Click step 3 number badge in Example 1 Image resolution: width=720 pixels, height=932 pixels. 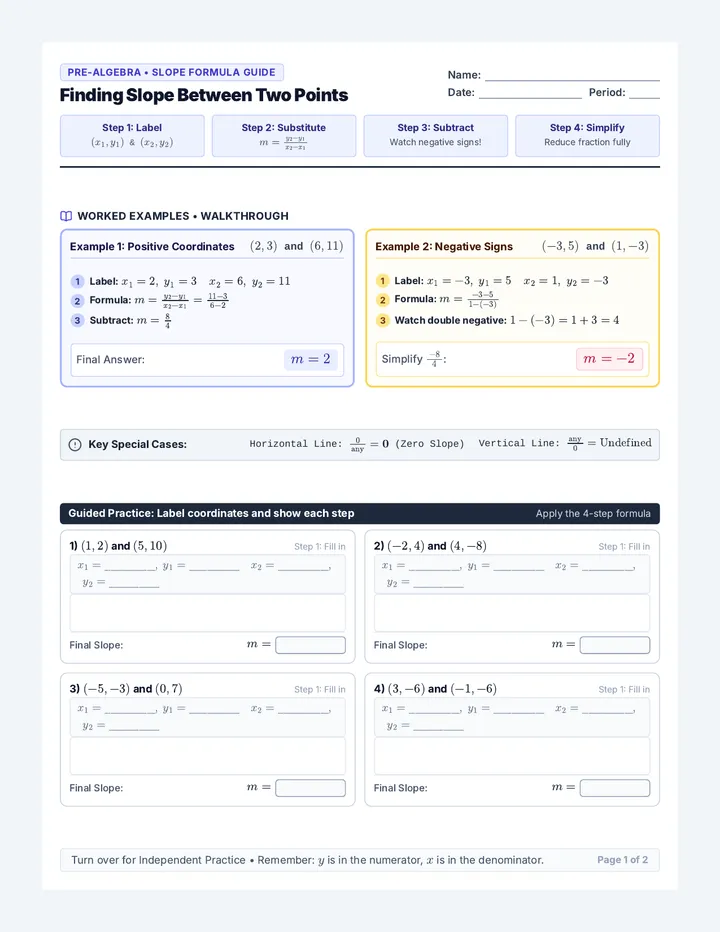[77, 320]
